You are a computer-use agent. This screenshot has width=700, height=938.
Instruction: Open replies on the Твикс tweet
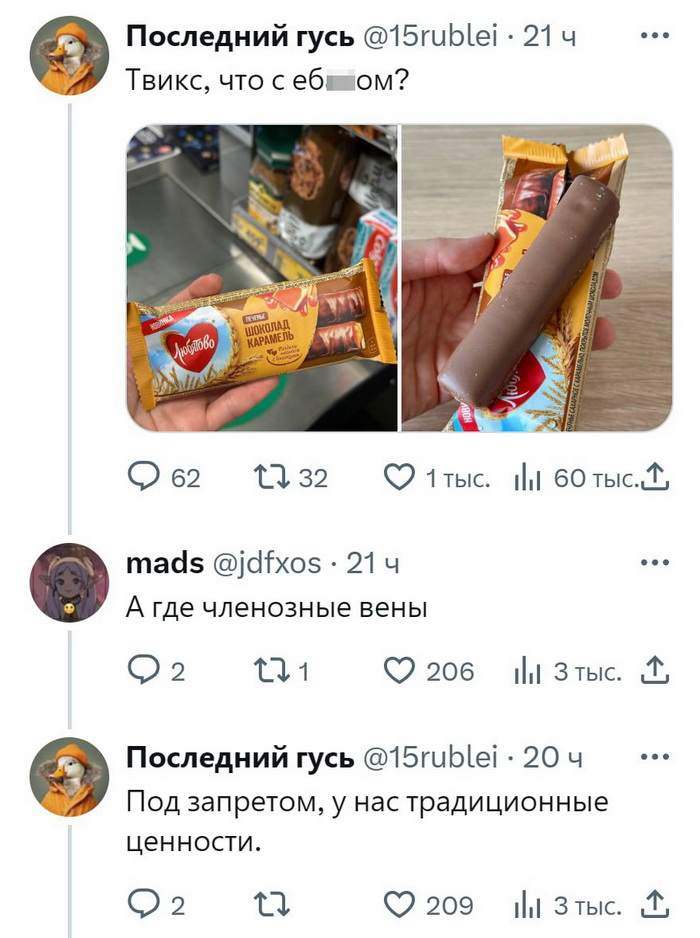click(164, 477)
